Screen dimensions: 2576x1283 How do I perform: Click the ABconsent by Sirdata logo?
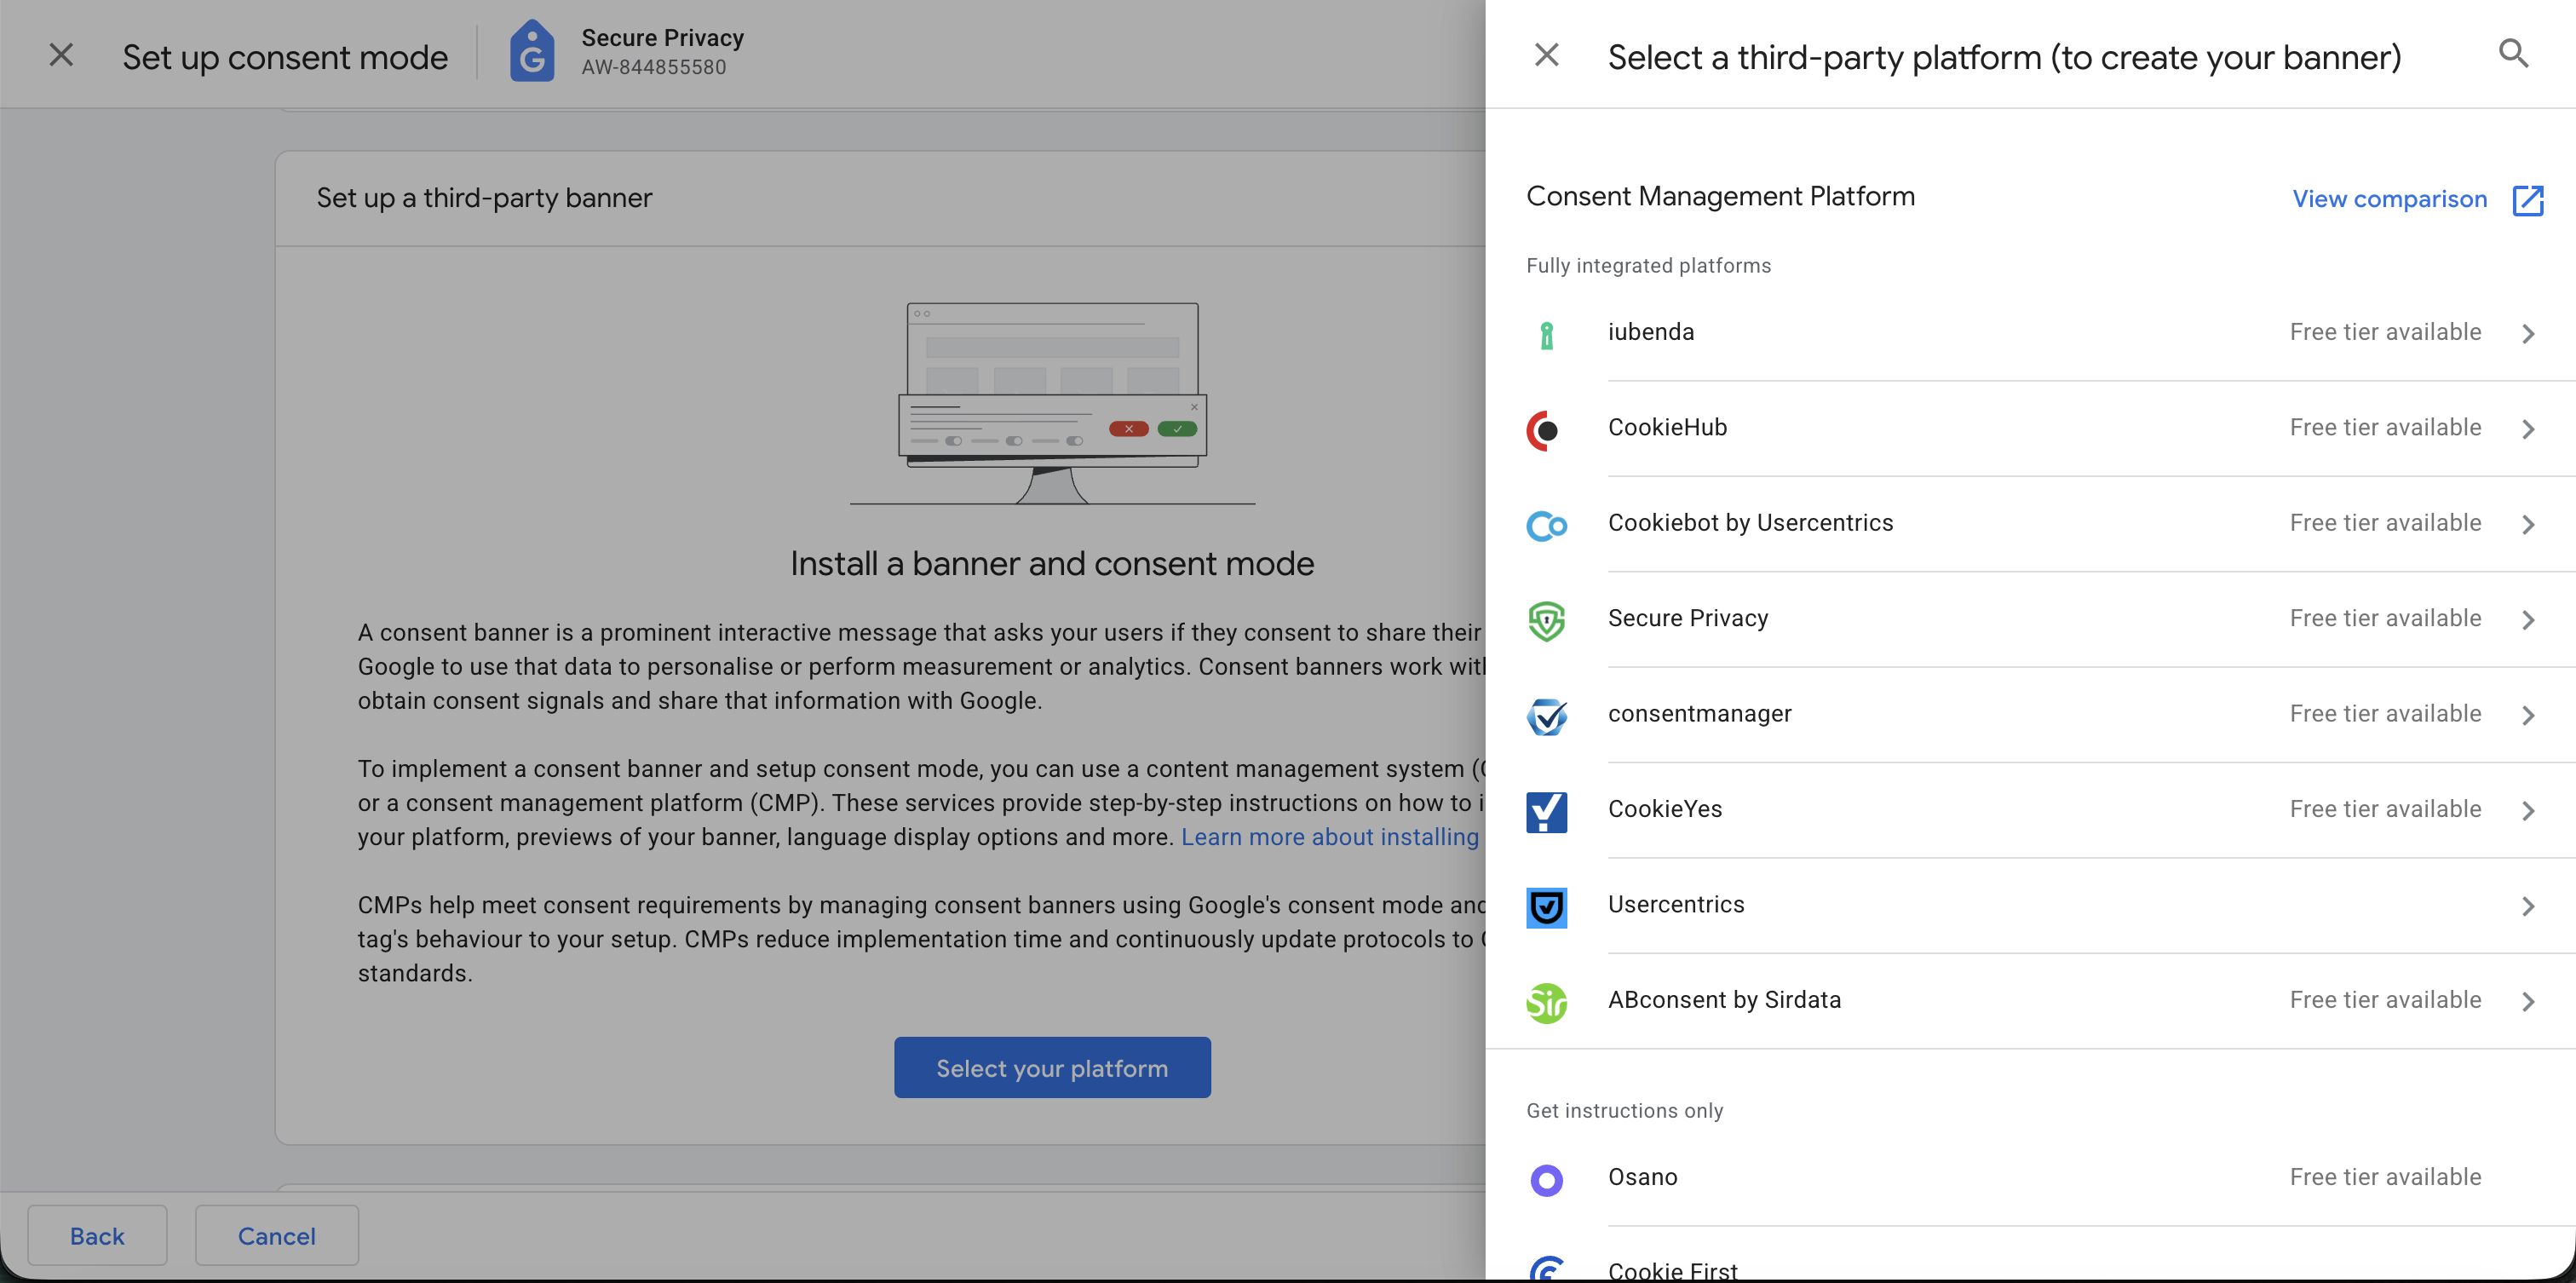[1546, 1003]
